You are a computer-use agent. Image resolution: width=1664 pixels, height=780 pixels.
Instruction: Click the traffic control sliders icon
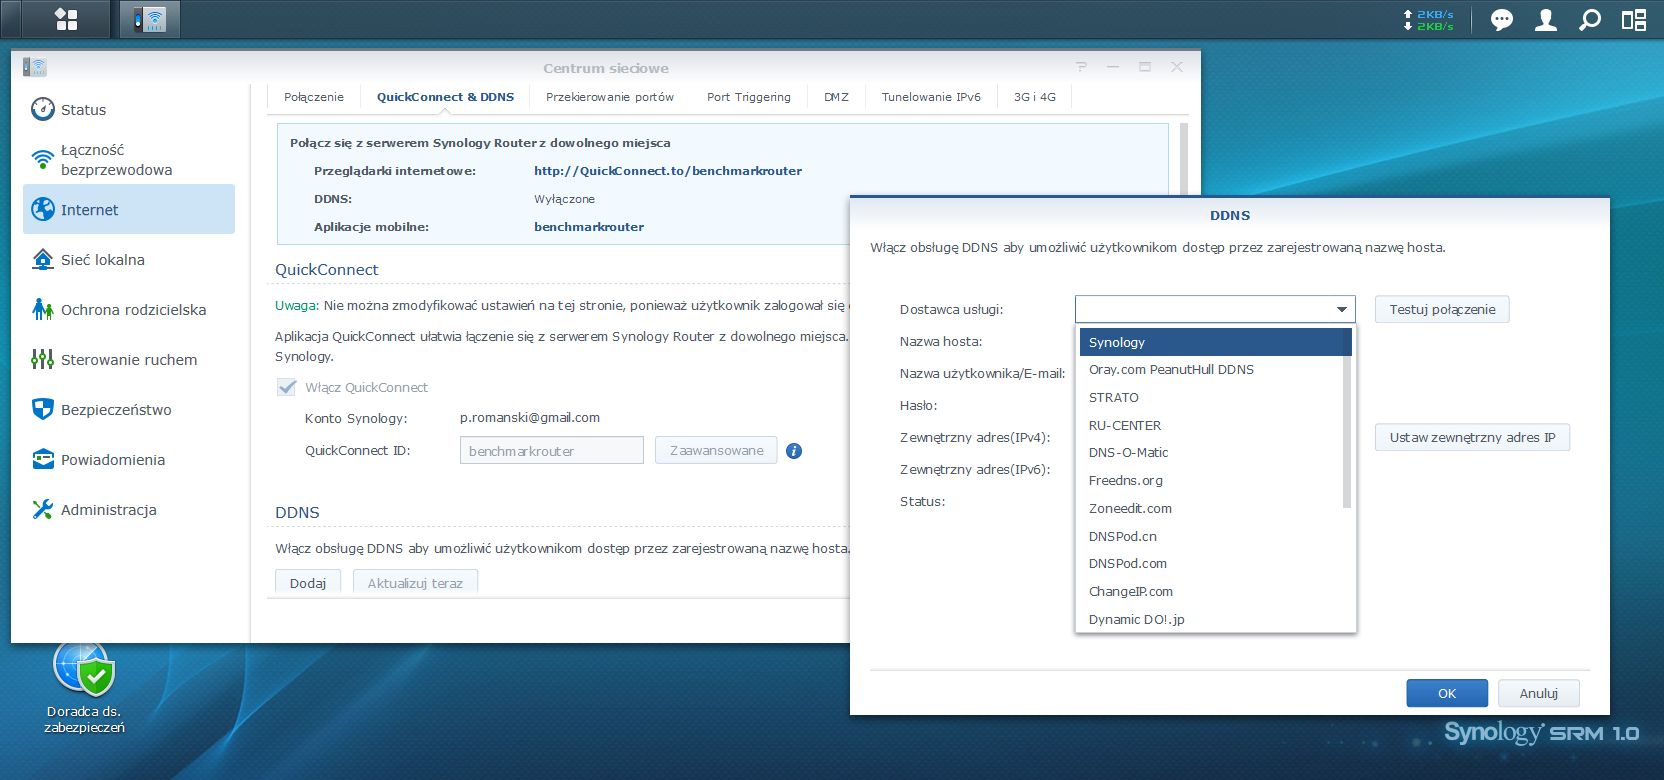[x=43, y=359]
